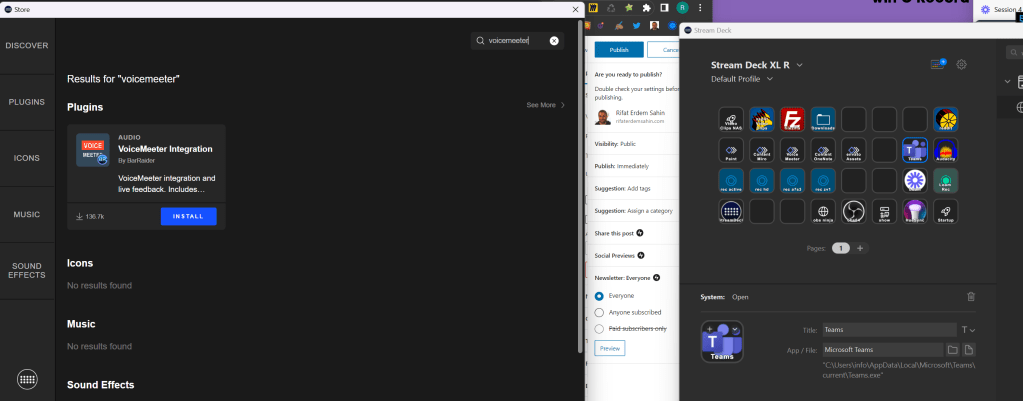The width and height of the screenshot is (1023, 401).
Task: Open the Chrome profile avatar R
Action: [682, 8]
